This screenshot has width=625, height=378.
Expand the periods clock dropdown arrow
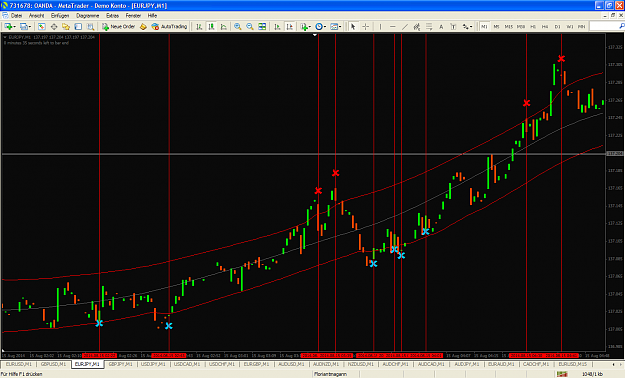coord(325,27)
